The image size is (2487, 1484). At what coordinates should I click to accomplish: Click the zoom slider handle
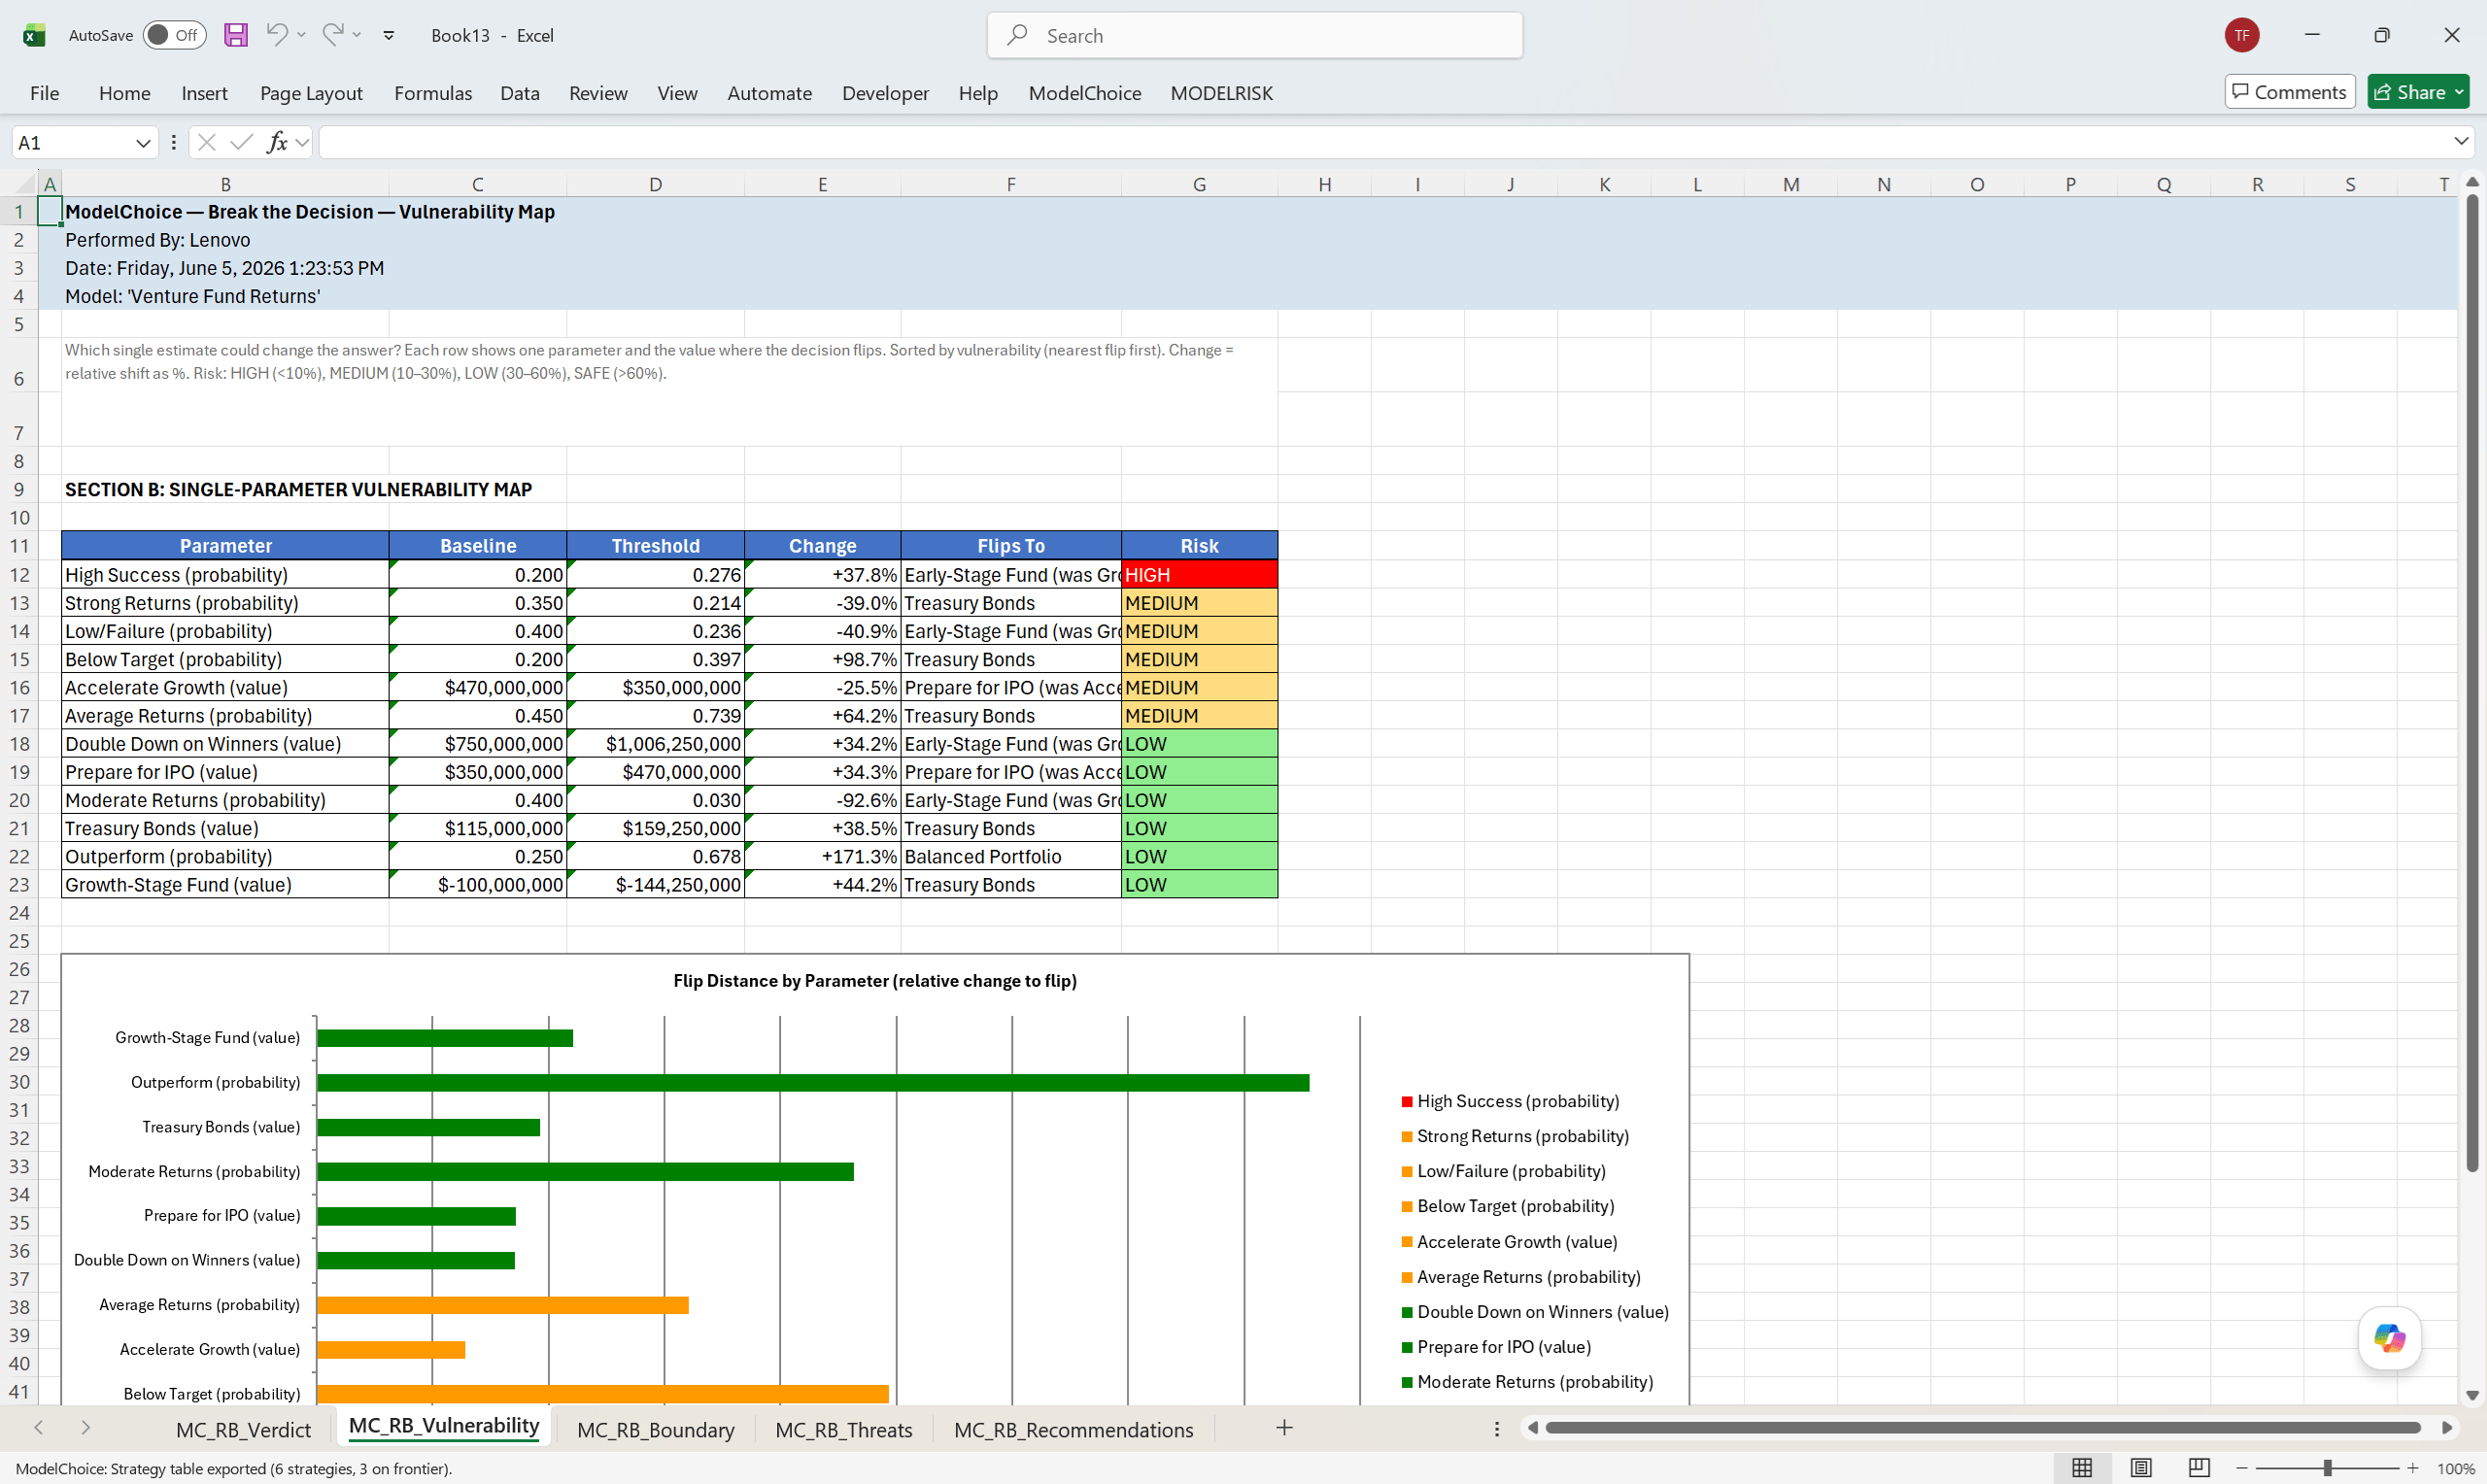click(x=2327, y=1468)
